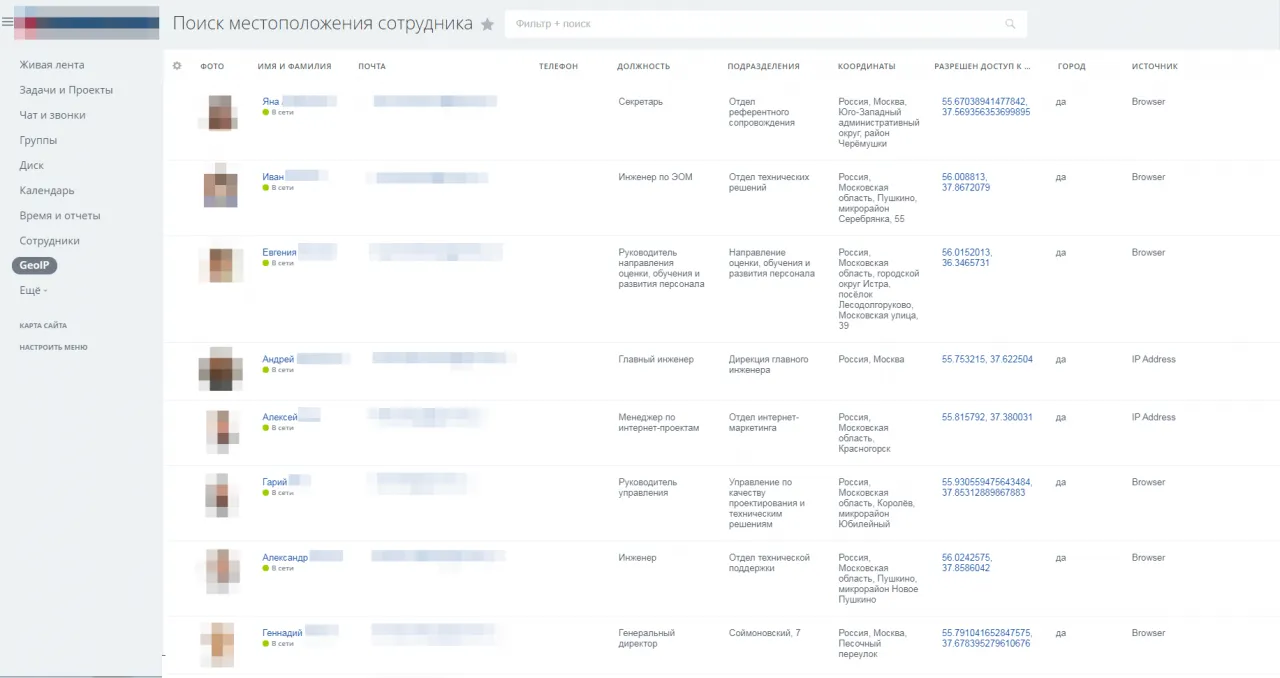Select Календарь in the sidebar
The image size is (1280, 678).
click(47, 190)
